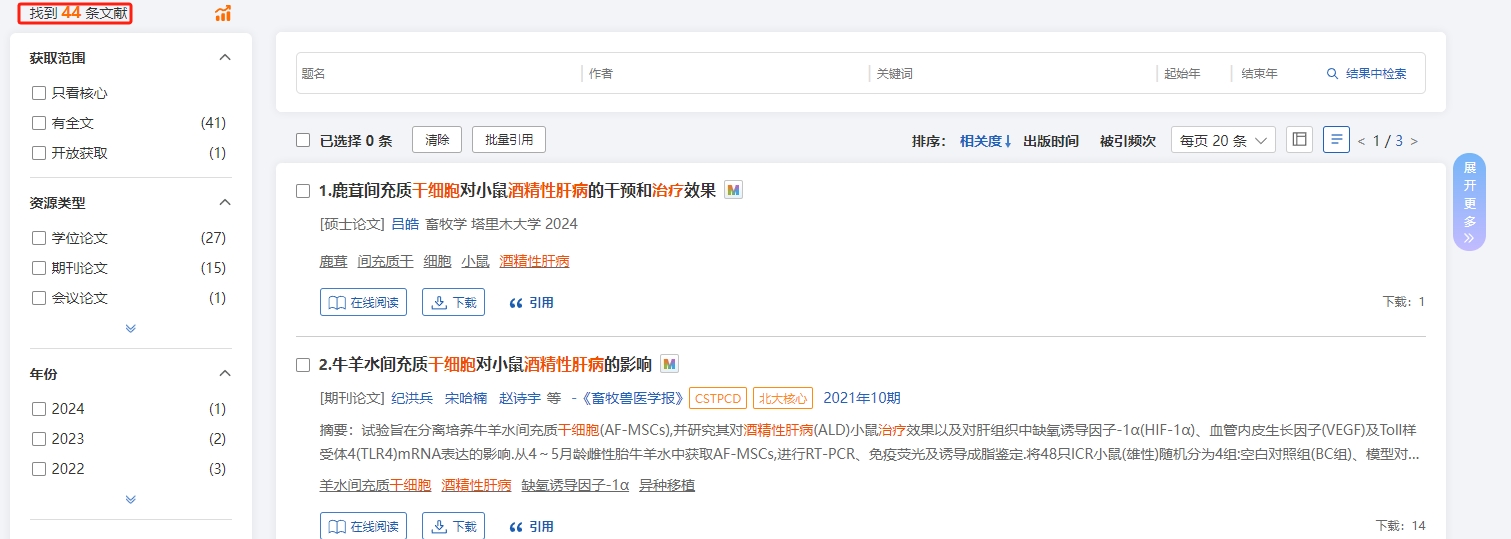
Task: Go to previous results page arrow
Action: tap(1361, 141)
